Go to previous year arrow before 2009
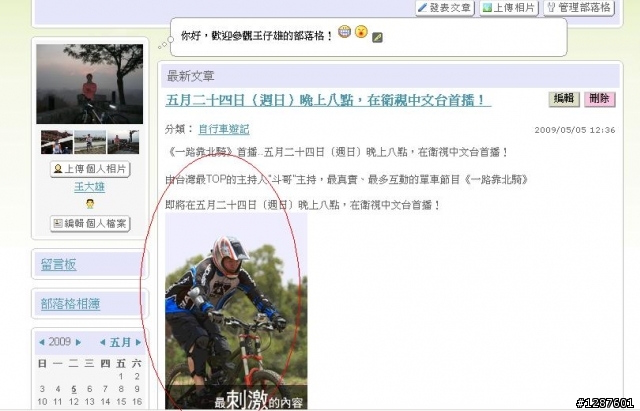640x411 pixels. pyautogui.click(x=42, y=342)
